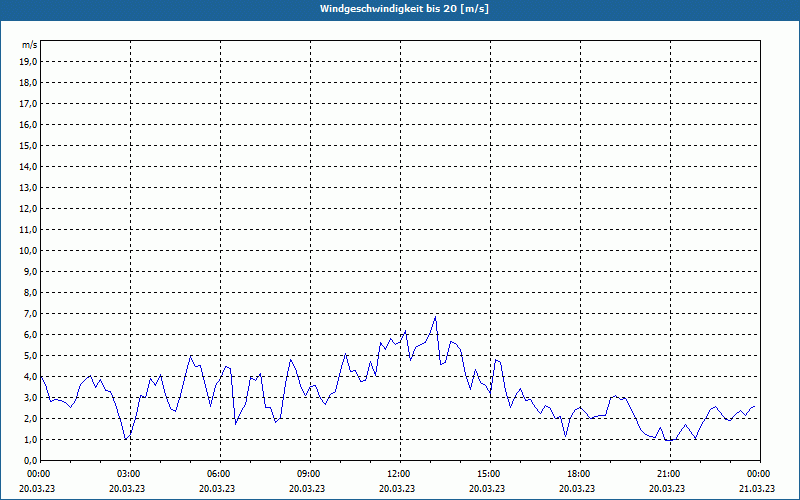This screenshot has width=800, height=500.
Task: Pick the 2,0 y-axis value
Action: click(30, 419)
